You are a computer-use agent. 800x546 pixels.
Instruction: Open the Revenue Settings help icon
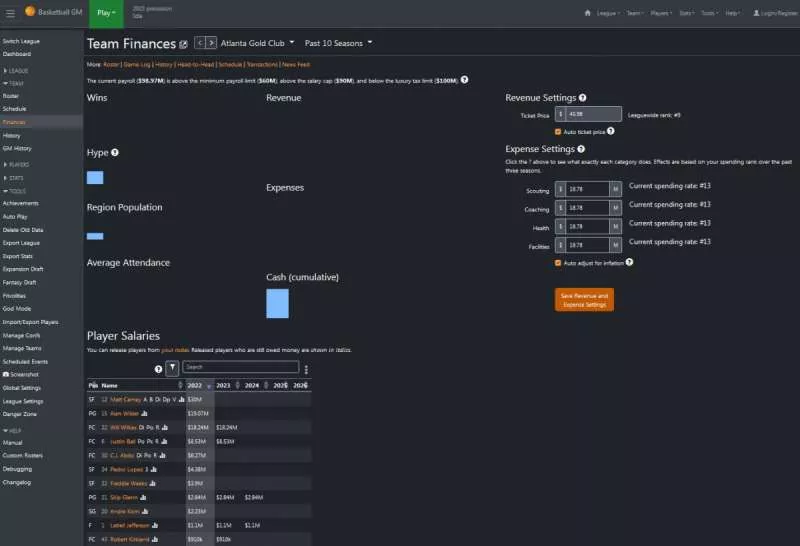click(x=583, y=98)
